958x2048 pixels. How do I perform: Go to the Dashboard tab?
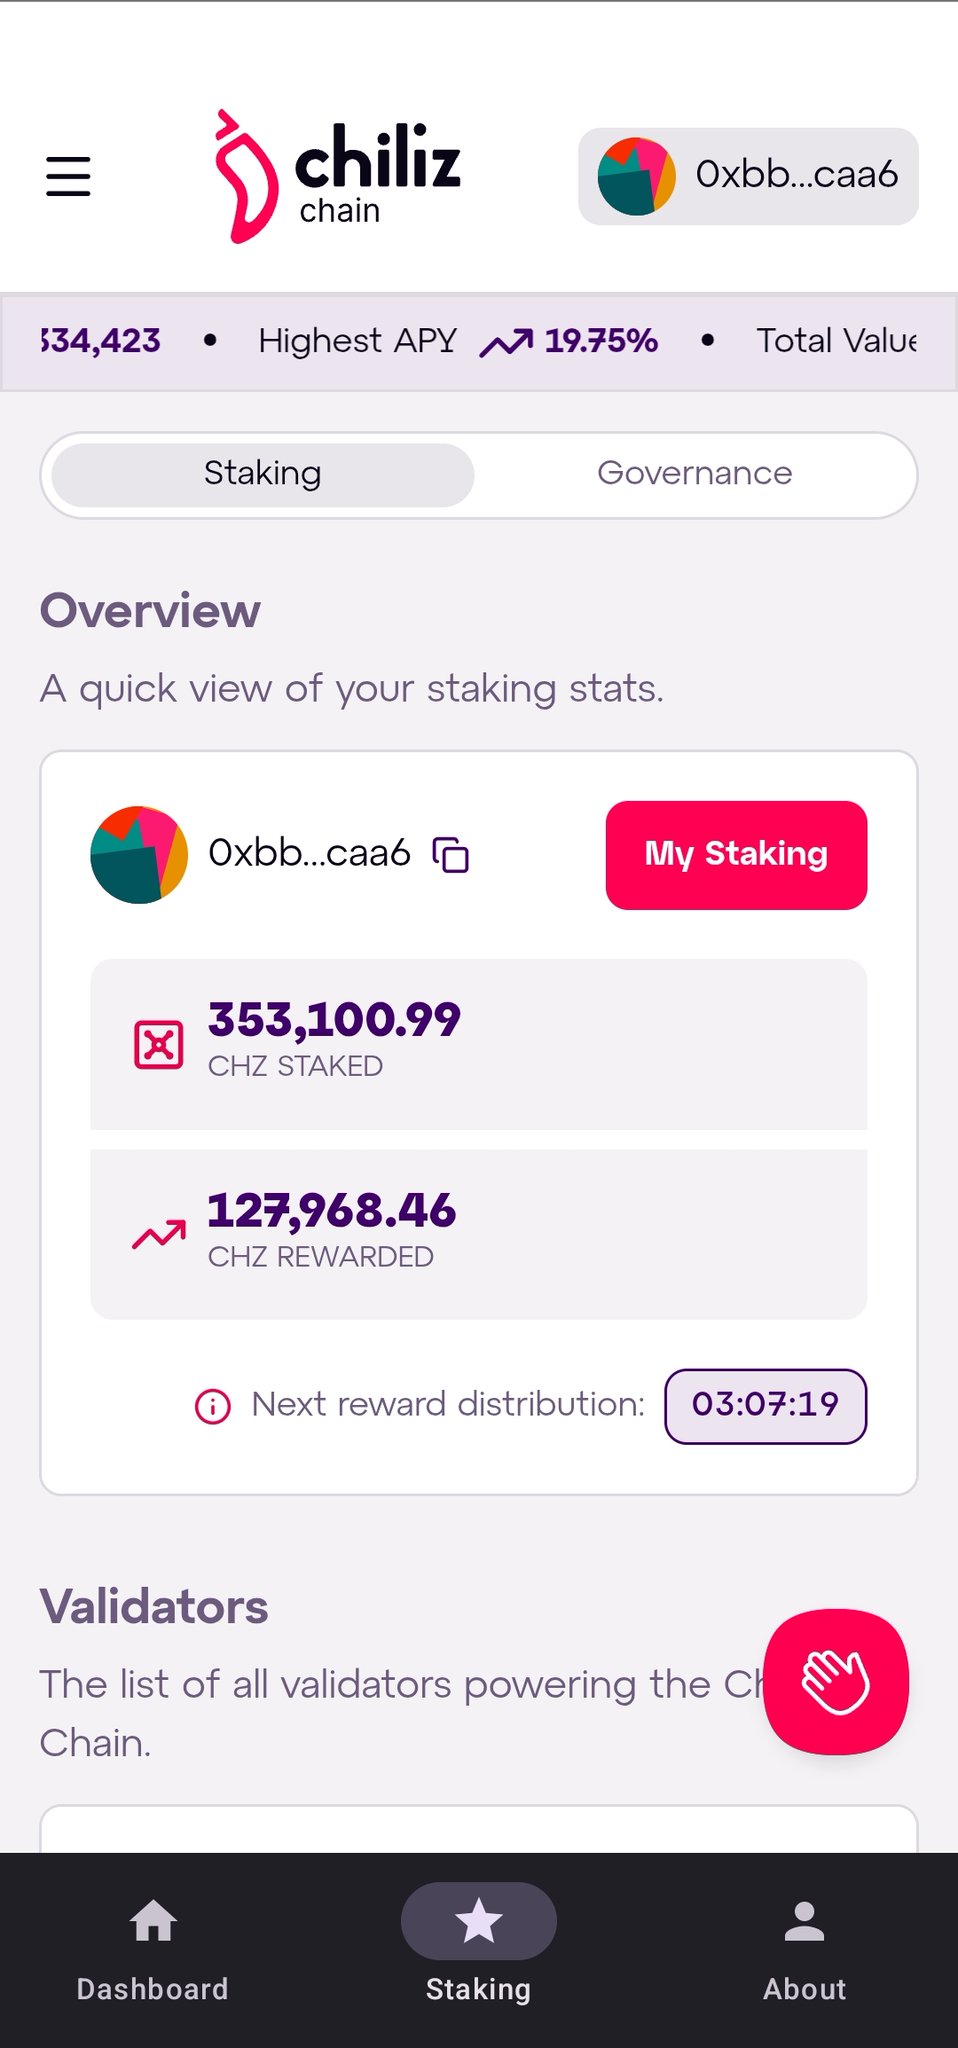(153, 1950)
